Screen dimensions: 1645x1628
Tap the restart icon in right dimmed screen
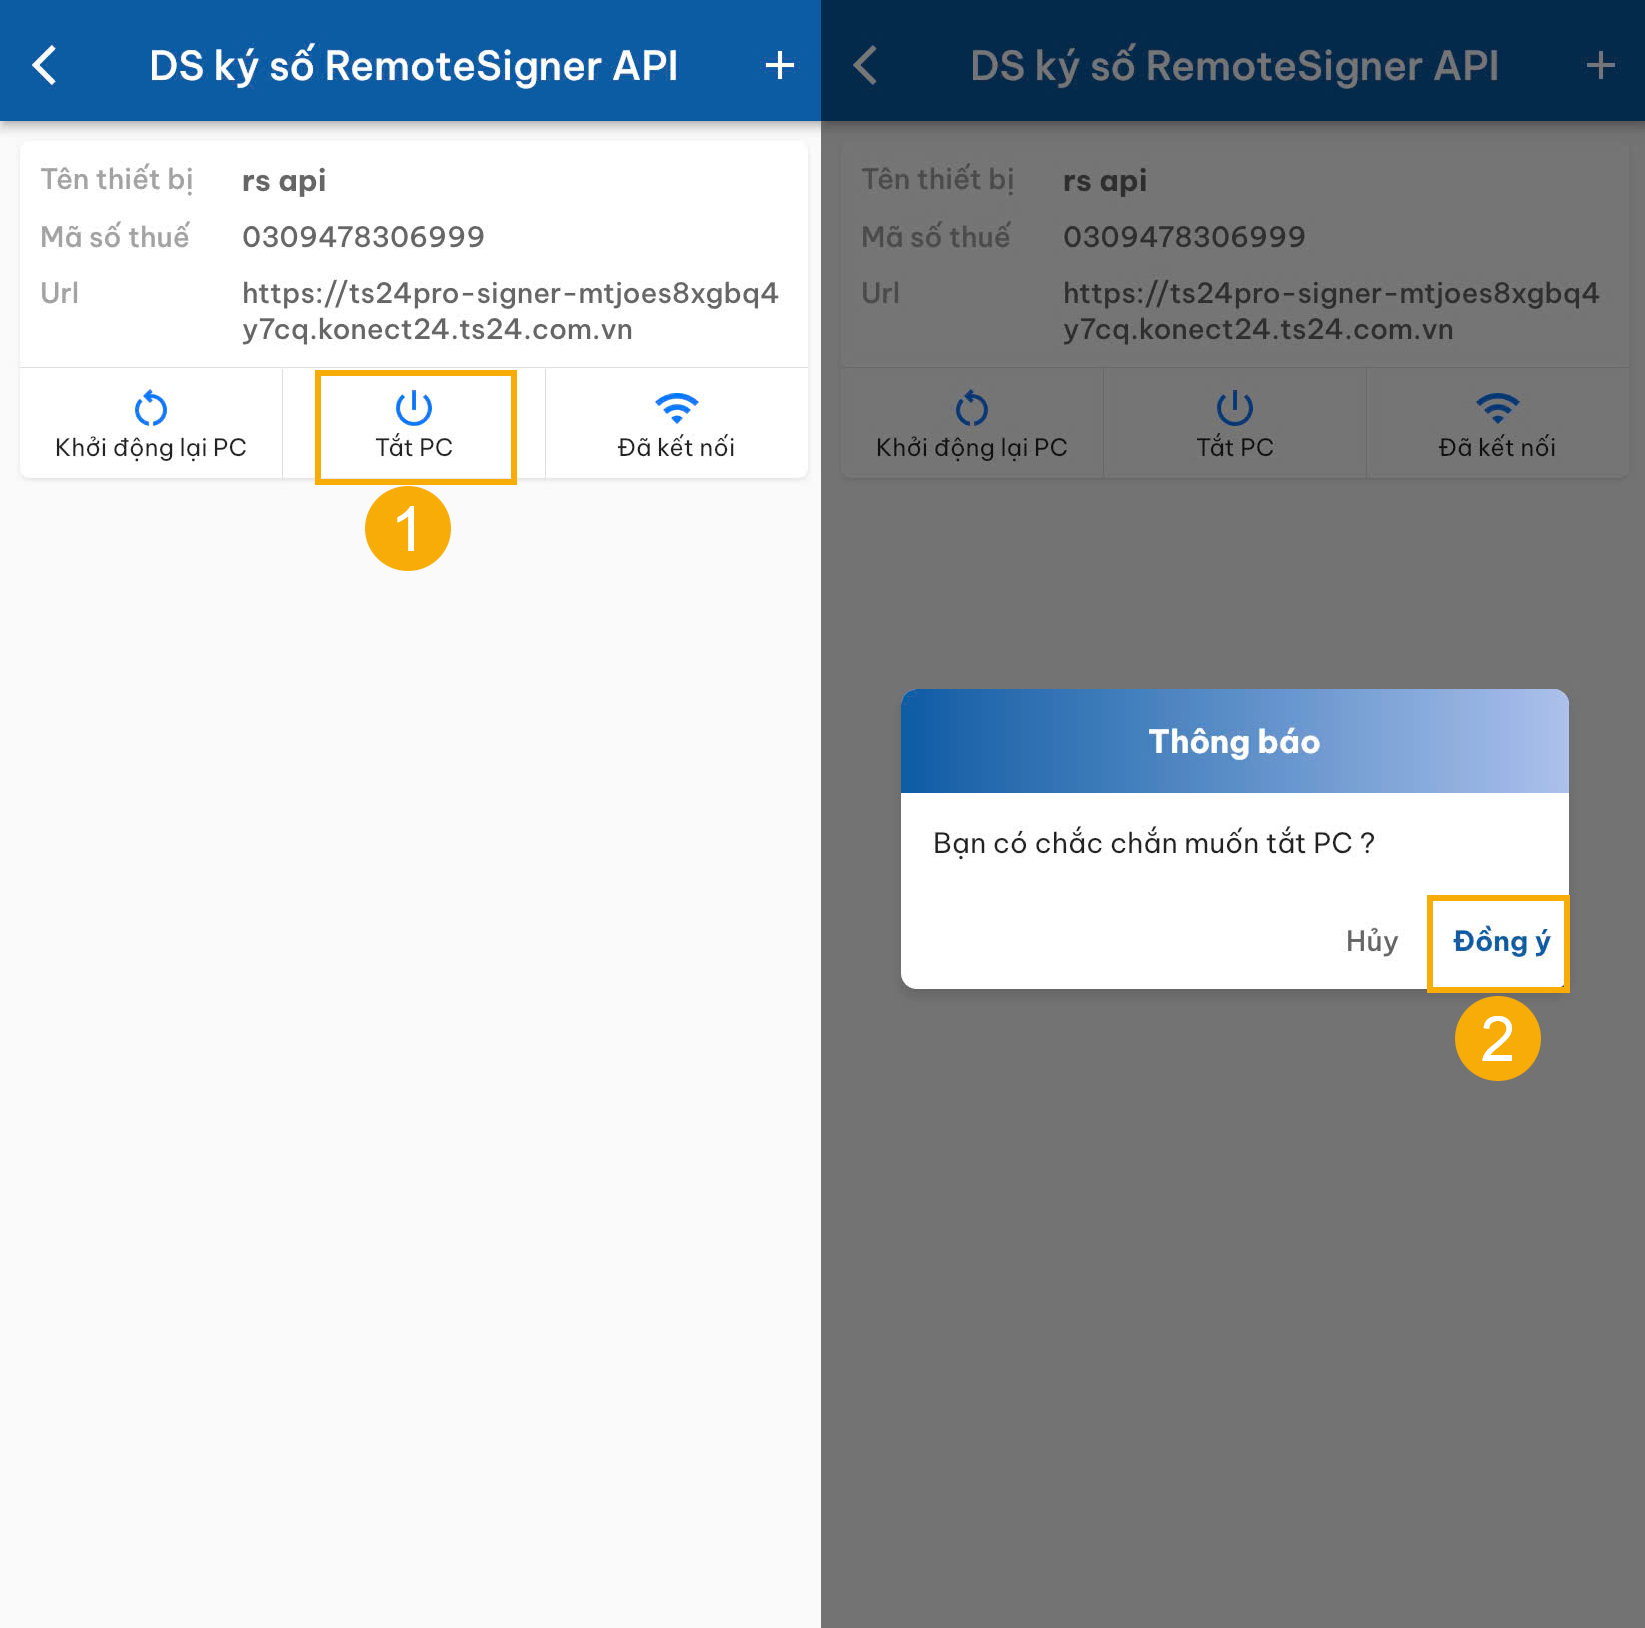tap(972, 408)
